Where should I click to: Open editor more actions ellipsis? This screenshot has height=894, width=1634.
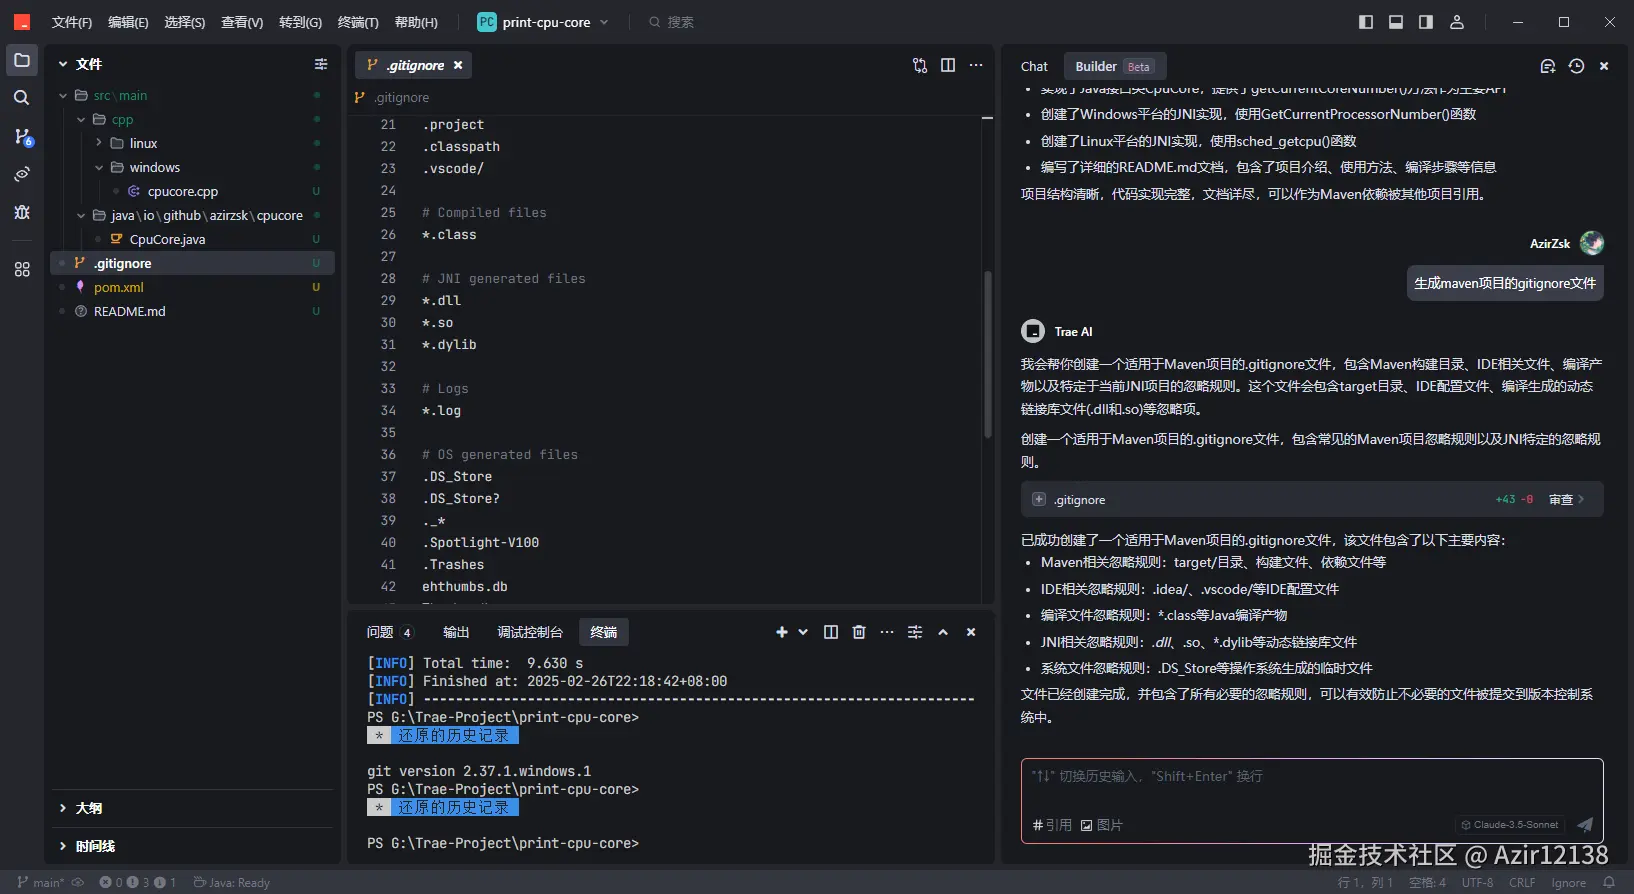976,65
